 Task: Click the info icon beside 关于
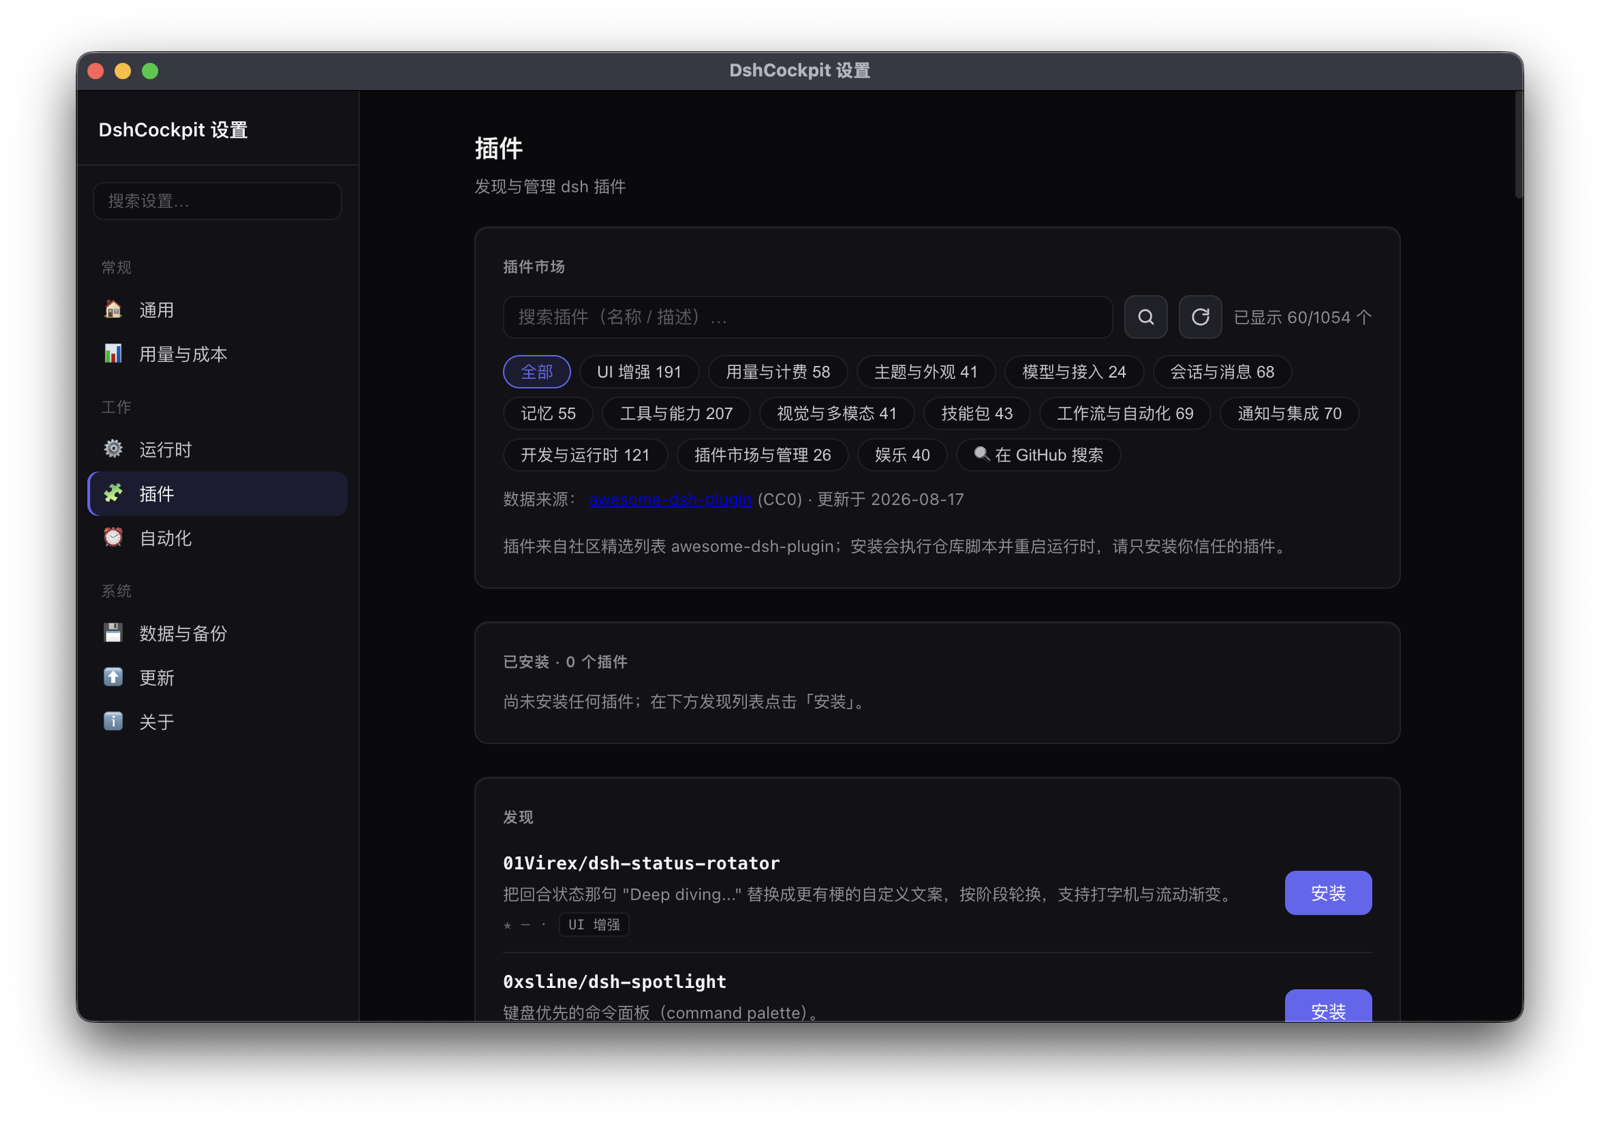click(x=114, y=721)
